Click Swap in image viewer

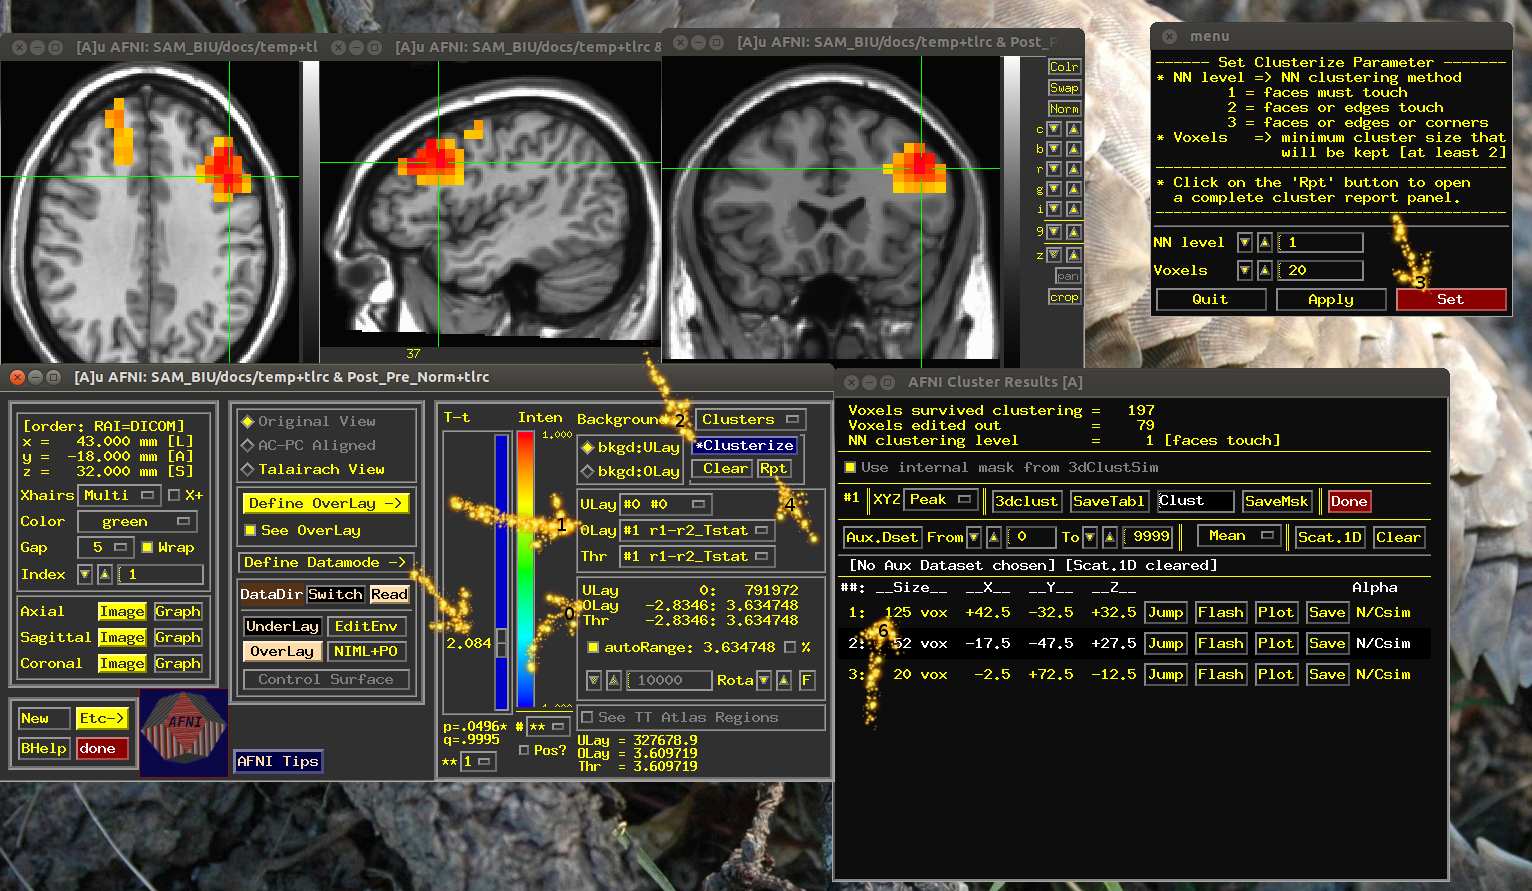1064,88
